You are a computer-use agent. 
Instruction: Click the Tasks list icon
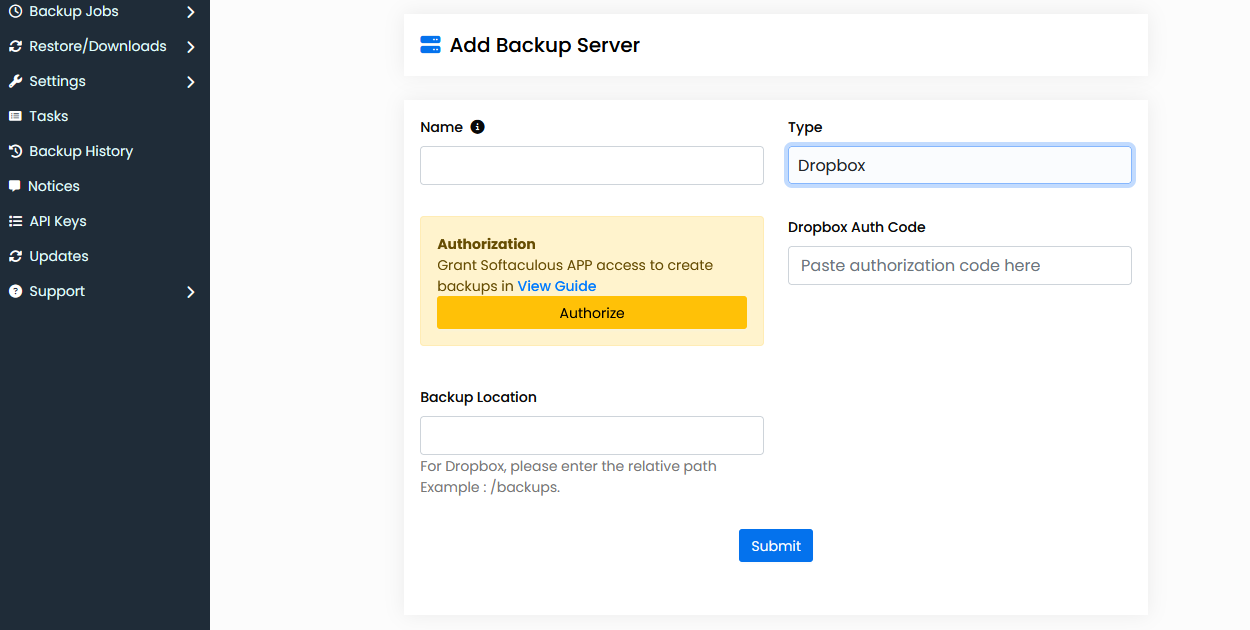15,116
